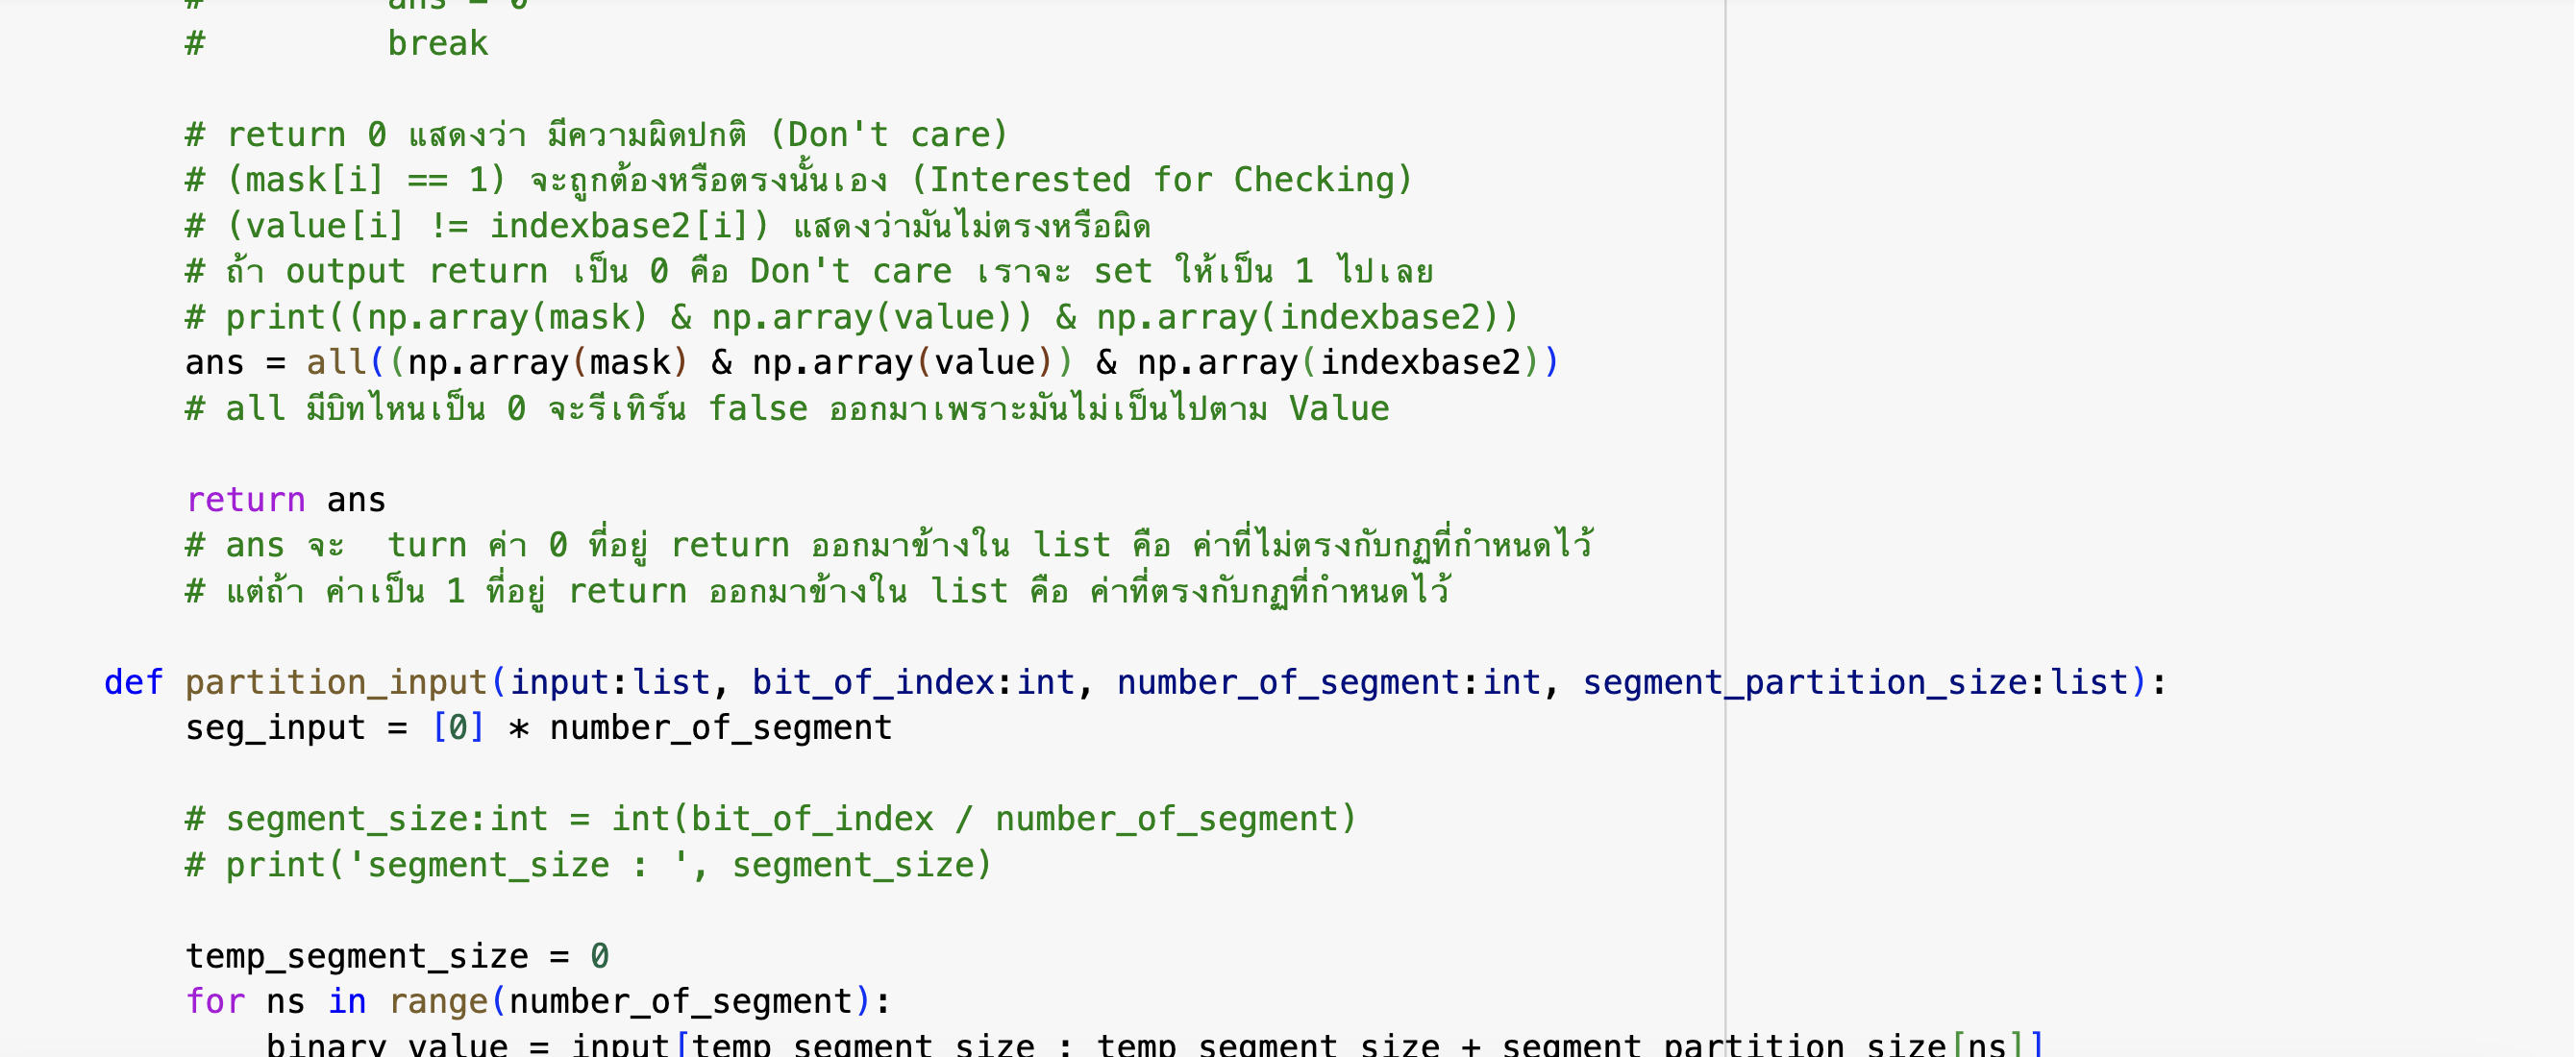Click the bit_of_index parameter
Image resolution: width=2576 pixels, height=1057 pixels.
coord(872,682)
